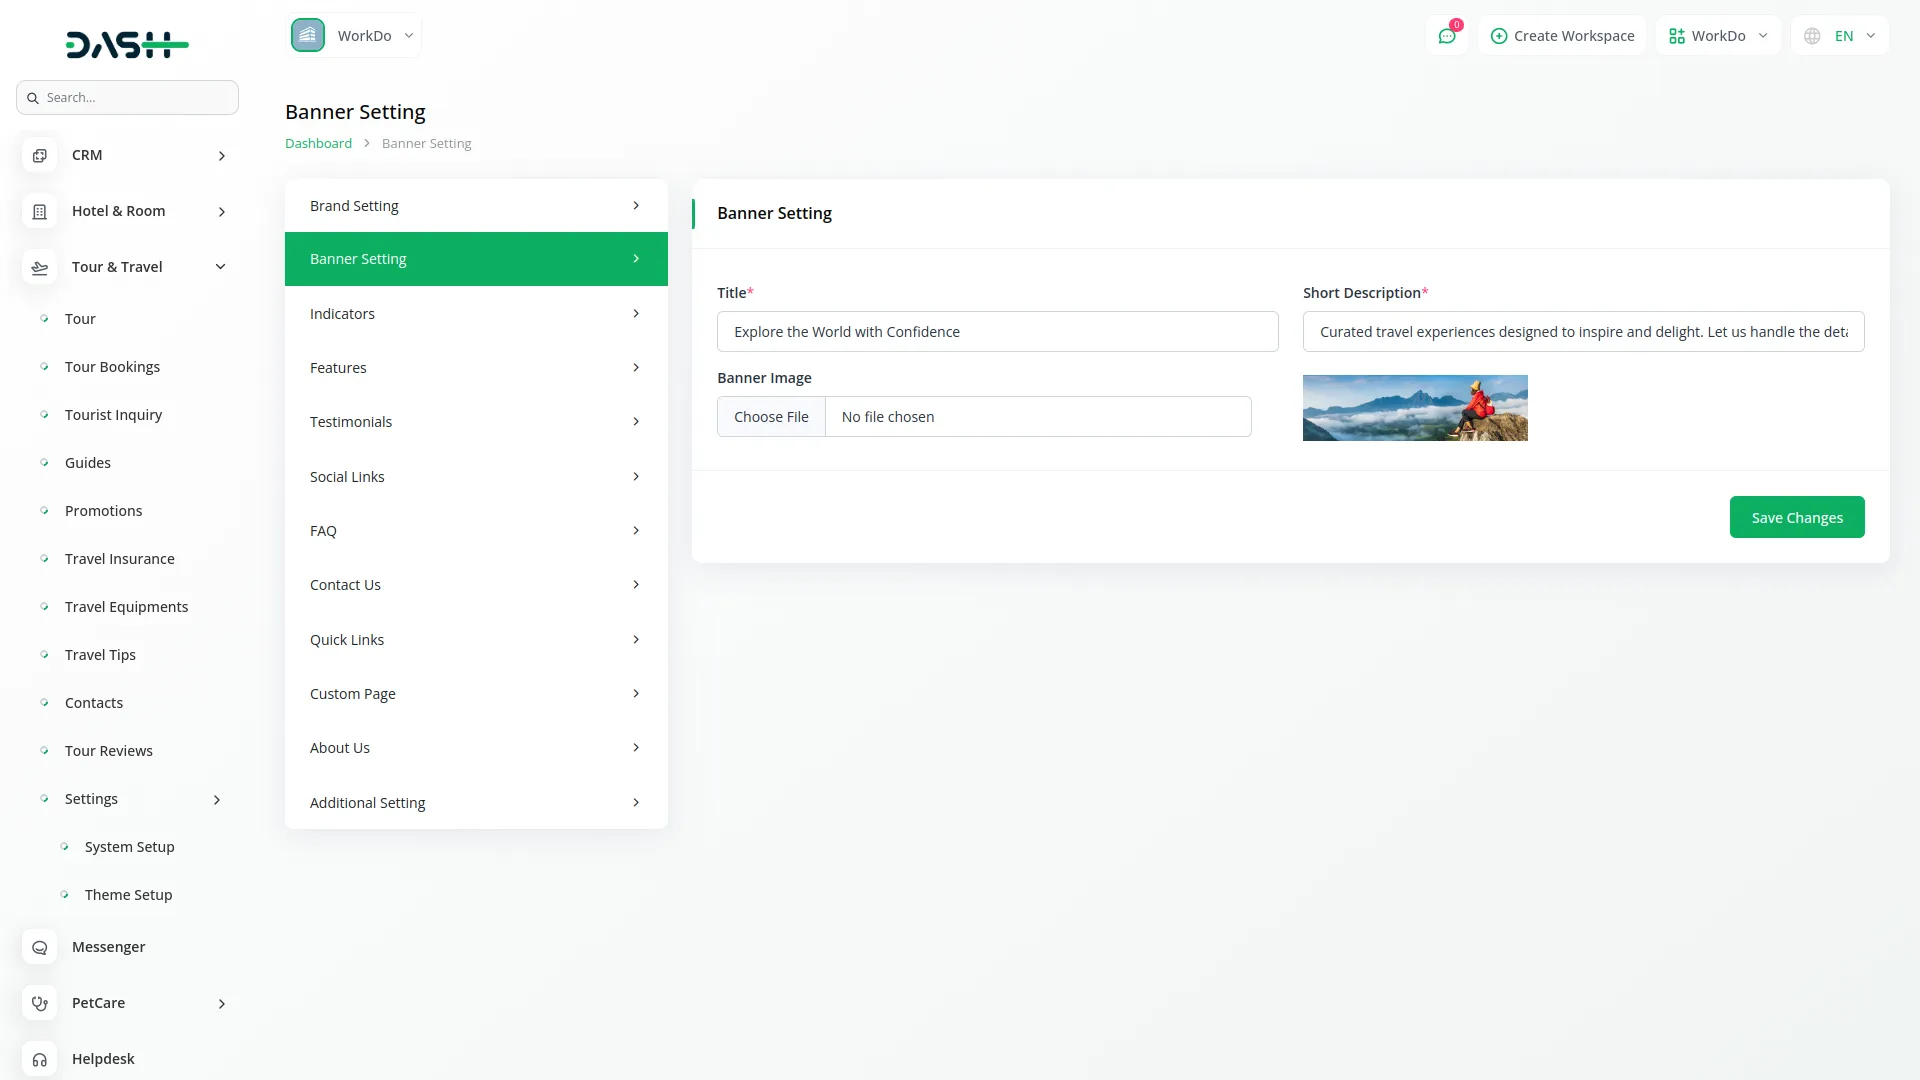This screenshot has height=1080, width=1920.
Task: Open the chat notifications icon in header
Action: point(1446,36)
